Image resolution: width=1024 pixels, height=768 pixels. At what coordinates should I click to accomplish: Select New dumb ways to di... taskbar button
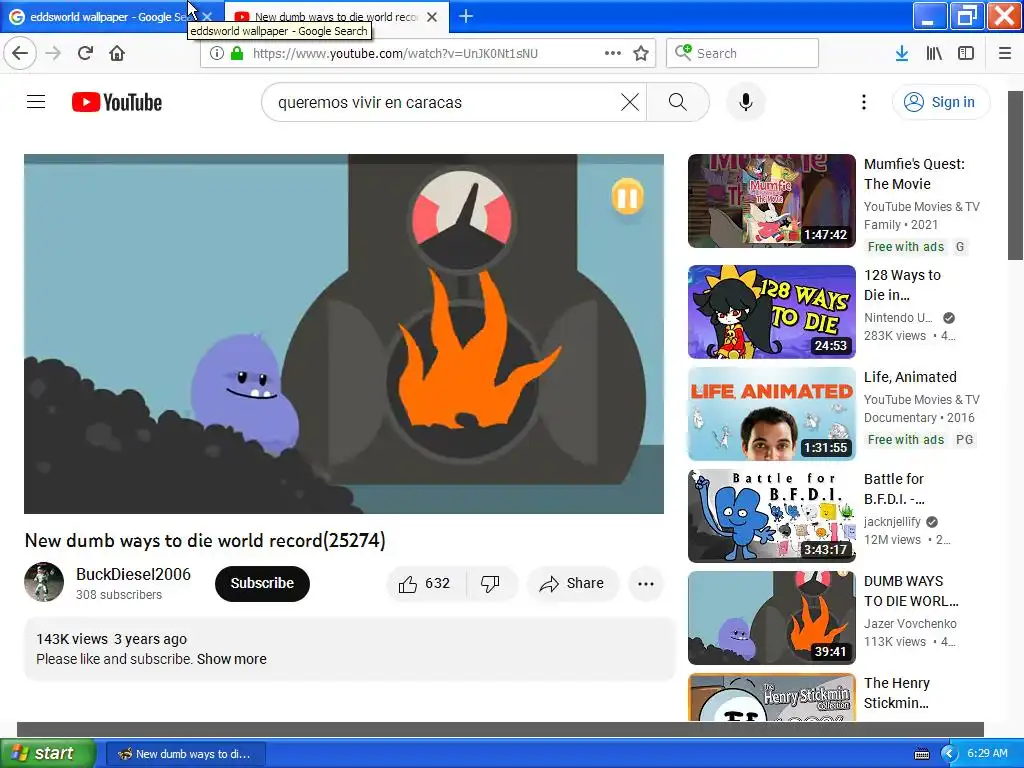185,754
